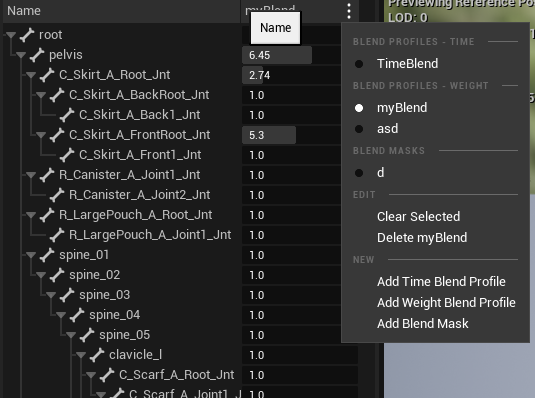Click the bone icon next to root
The height and width of the screenshot is (398, 535).
(x=27, y=35)
